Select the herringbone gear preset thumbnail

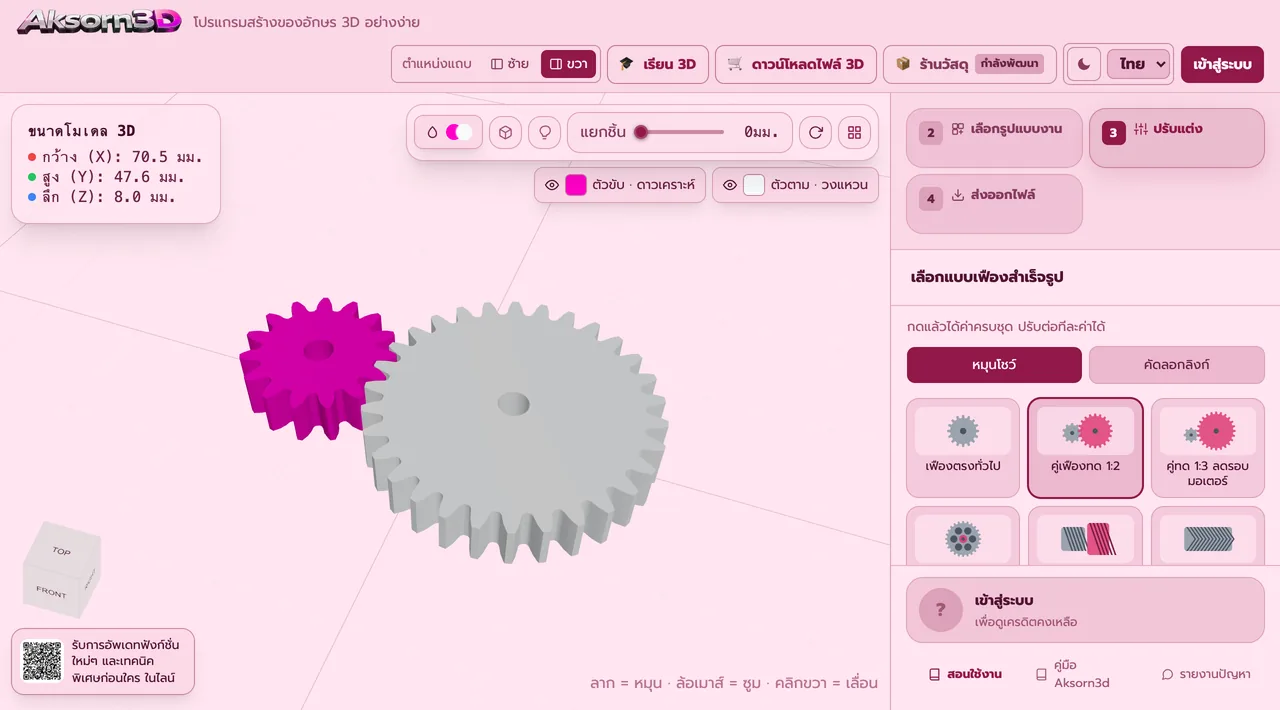(x=1208, y=538)
